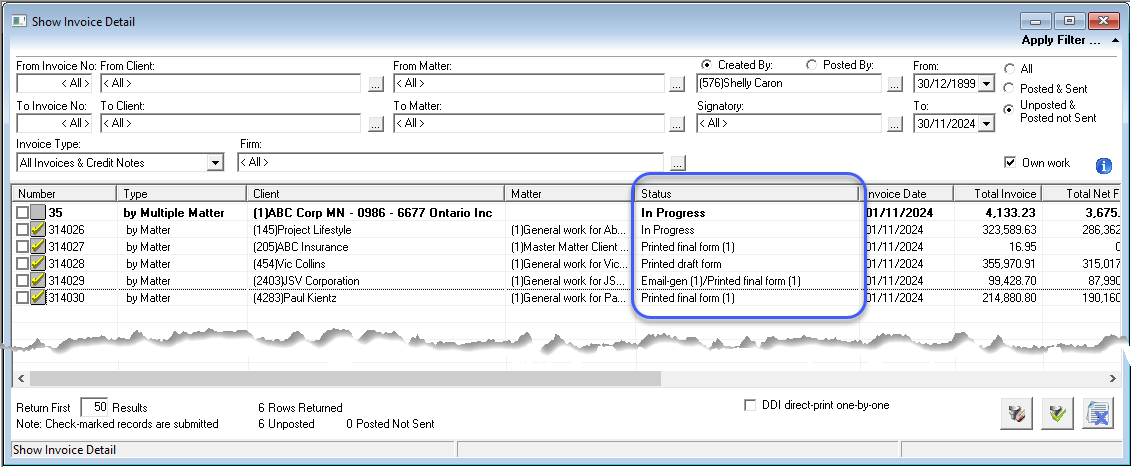Click the 4,133.23 total invoice cell
Screen dimensions: 1131x469
(x=998, y=213)
